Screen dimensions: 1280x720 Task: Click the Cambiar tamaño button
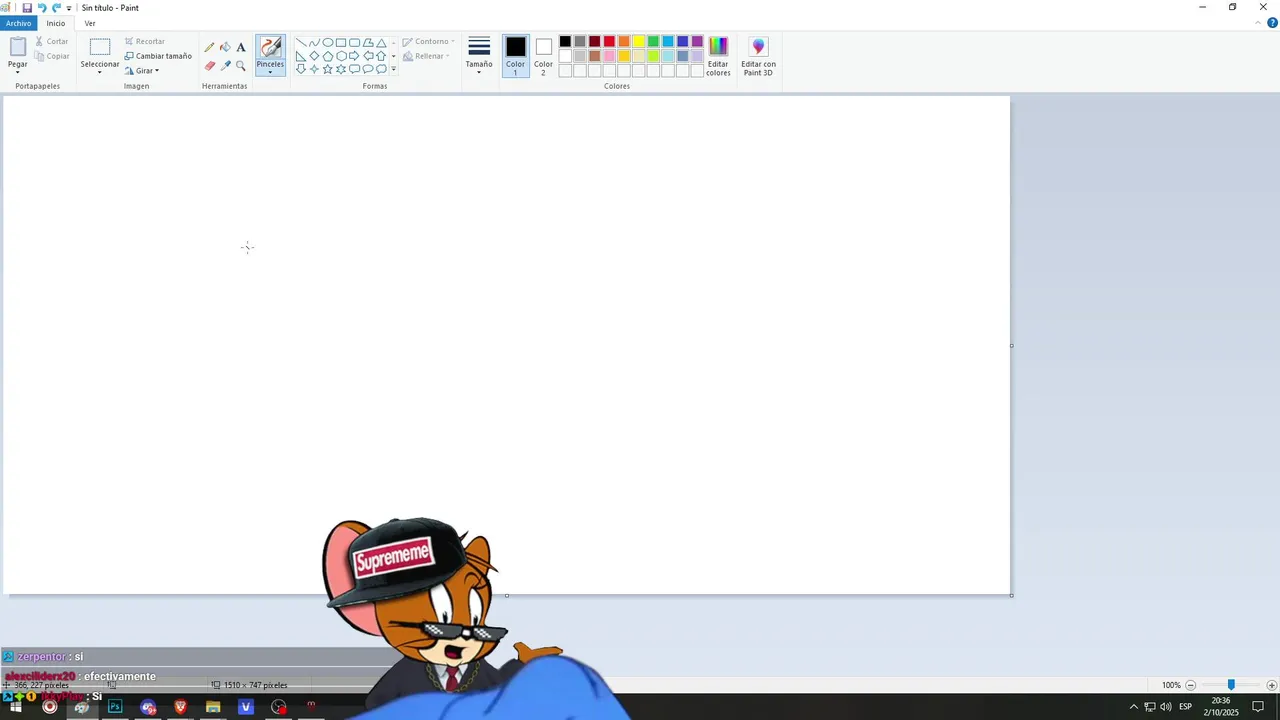tap(158, 56)
